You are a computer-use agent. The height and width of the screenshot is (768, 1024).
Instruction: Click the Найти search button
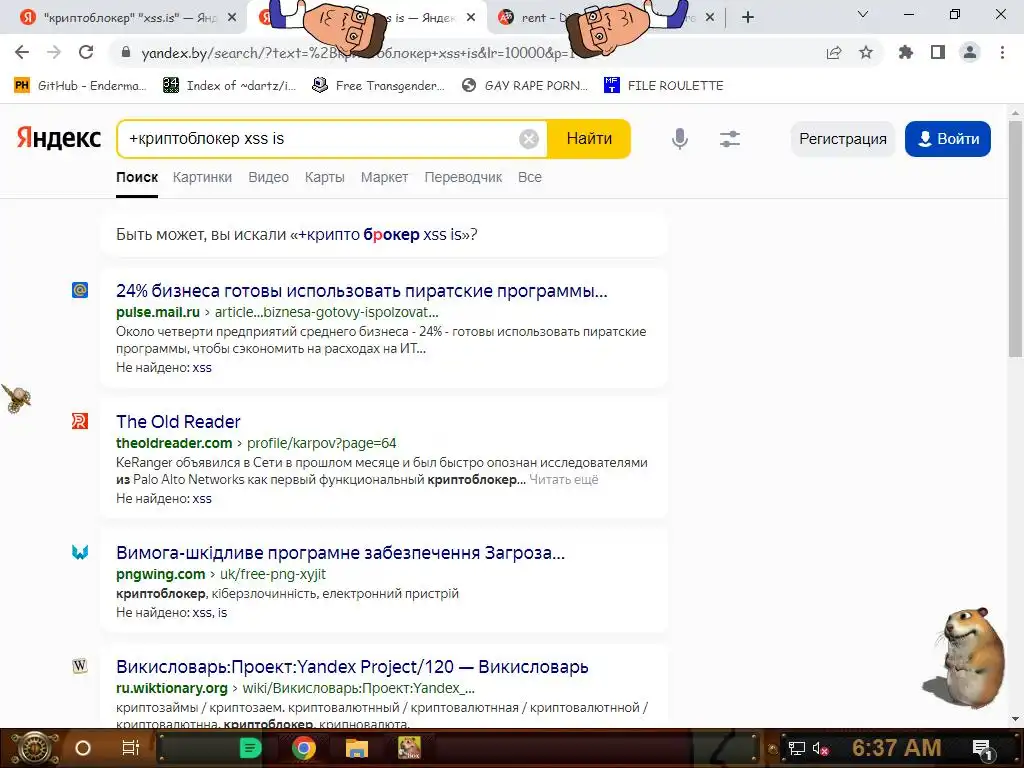pos(589,138)
